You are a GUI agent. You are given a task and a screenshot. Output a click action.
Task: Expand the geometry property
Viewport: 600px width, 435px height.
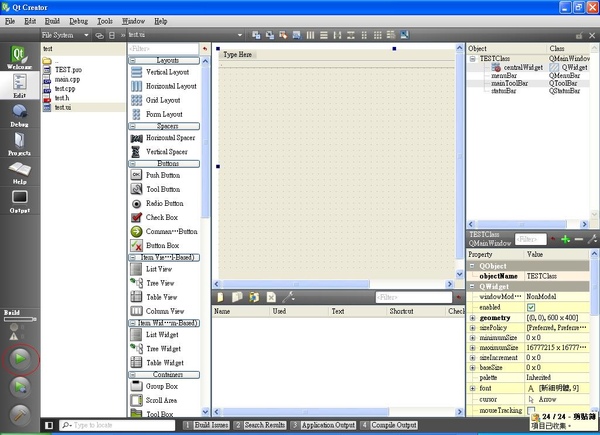coord(473,318)
